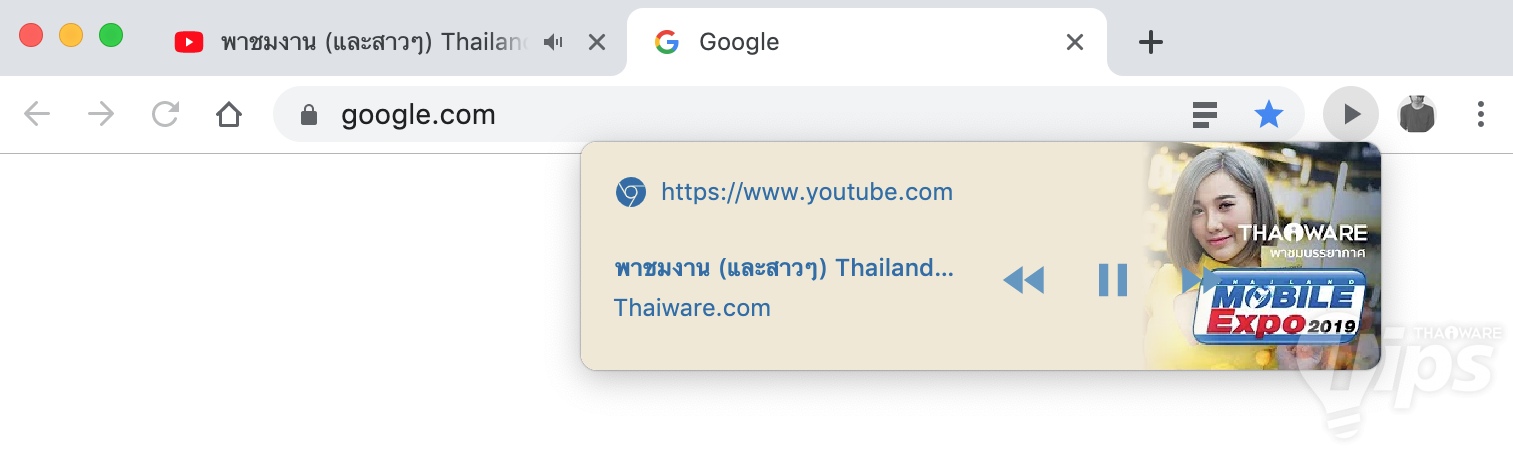Open the global media controls button
The height and width of the screenshot is (450, 1513).
pyautogui.click(x=1351, y=115)
